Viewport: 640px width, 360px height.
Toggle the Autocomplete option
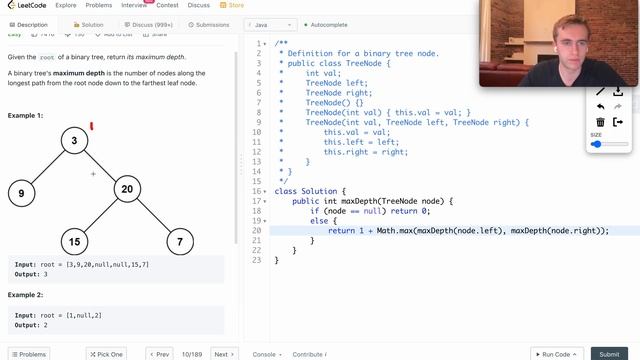[x=326, y=25]
